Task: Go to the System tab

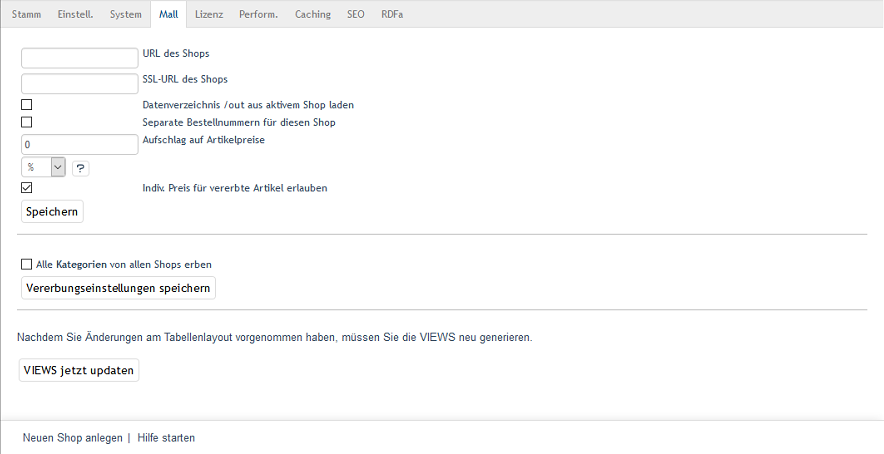Action: 126,15
